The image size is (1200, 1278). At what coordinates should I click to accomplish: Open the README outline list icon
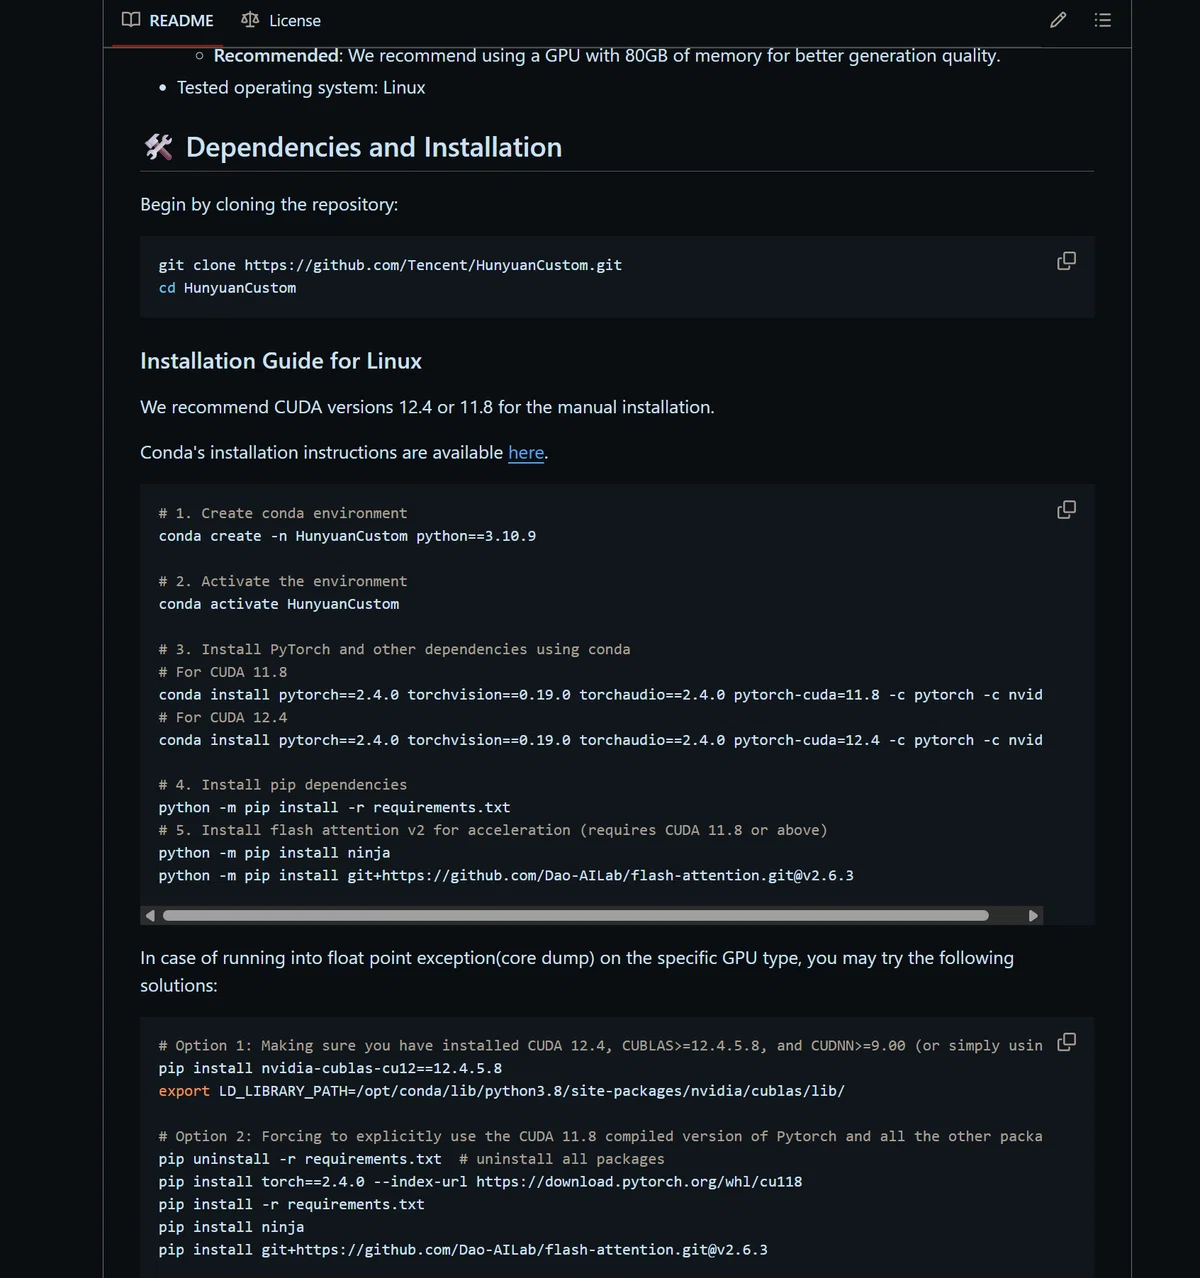coord(1103,20)
